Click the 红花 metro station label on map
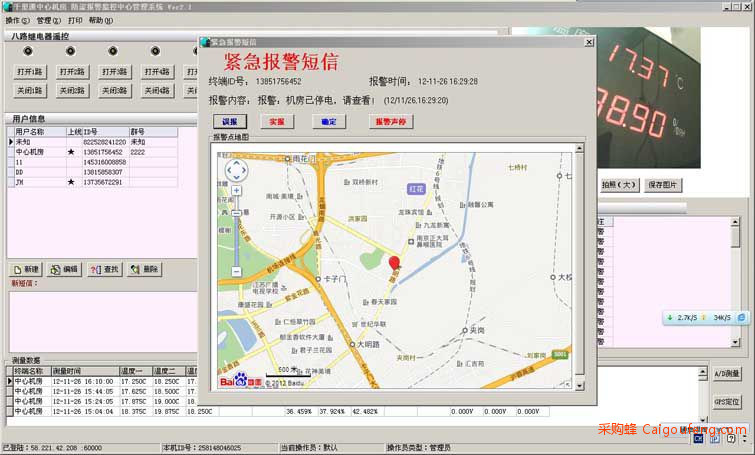Image resolution: width=755 pixels, height=455 pixels. point(417,189)
